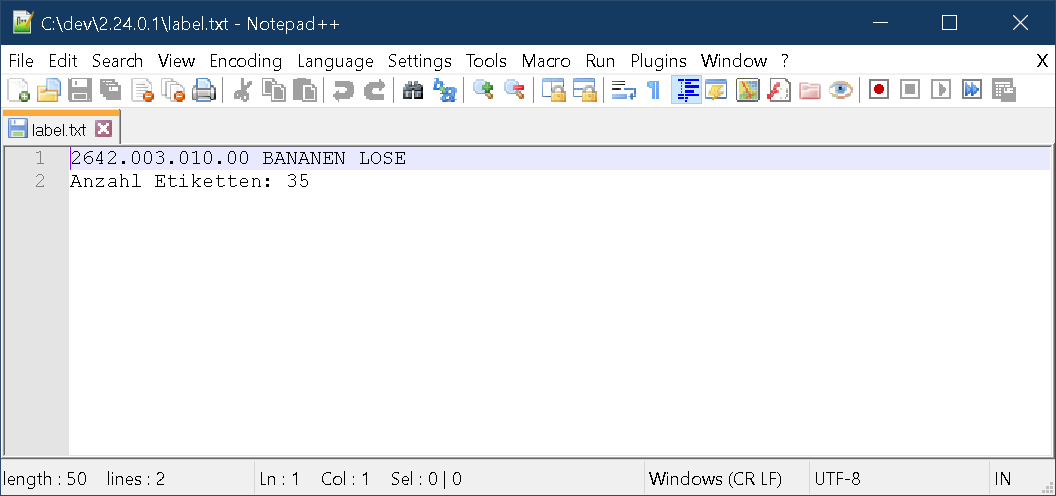Image resolution: width=1056 pixels, height=496 pixels.
Task: Run macro multiple times with the fast-forward icon
Action: 972,91
